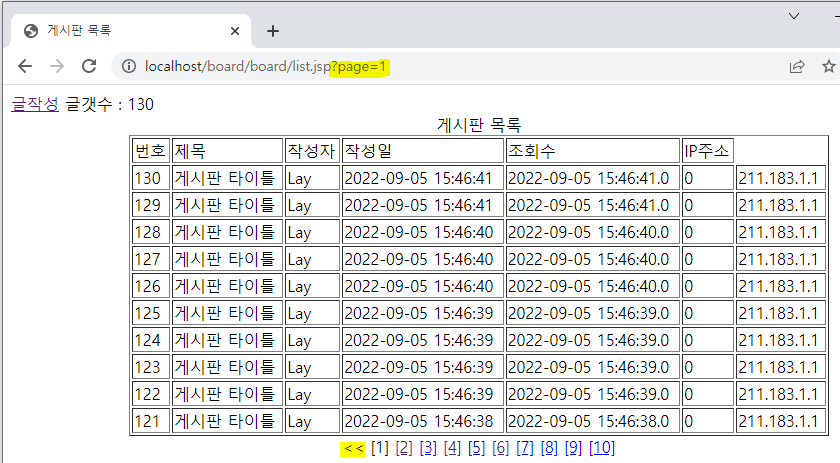
Task: Click post number 126 cell
Action: [151, 286]
